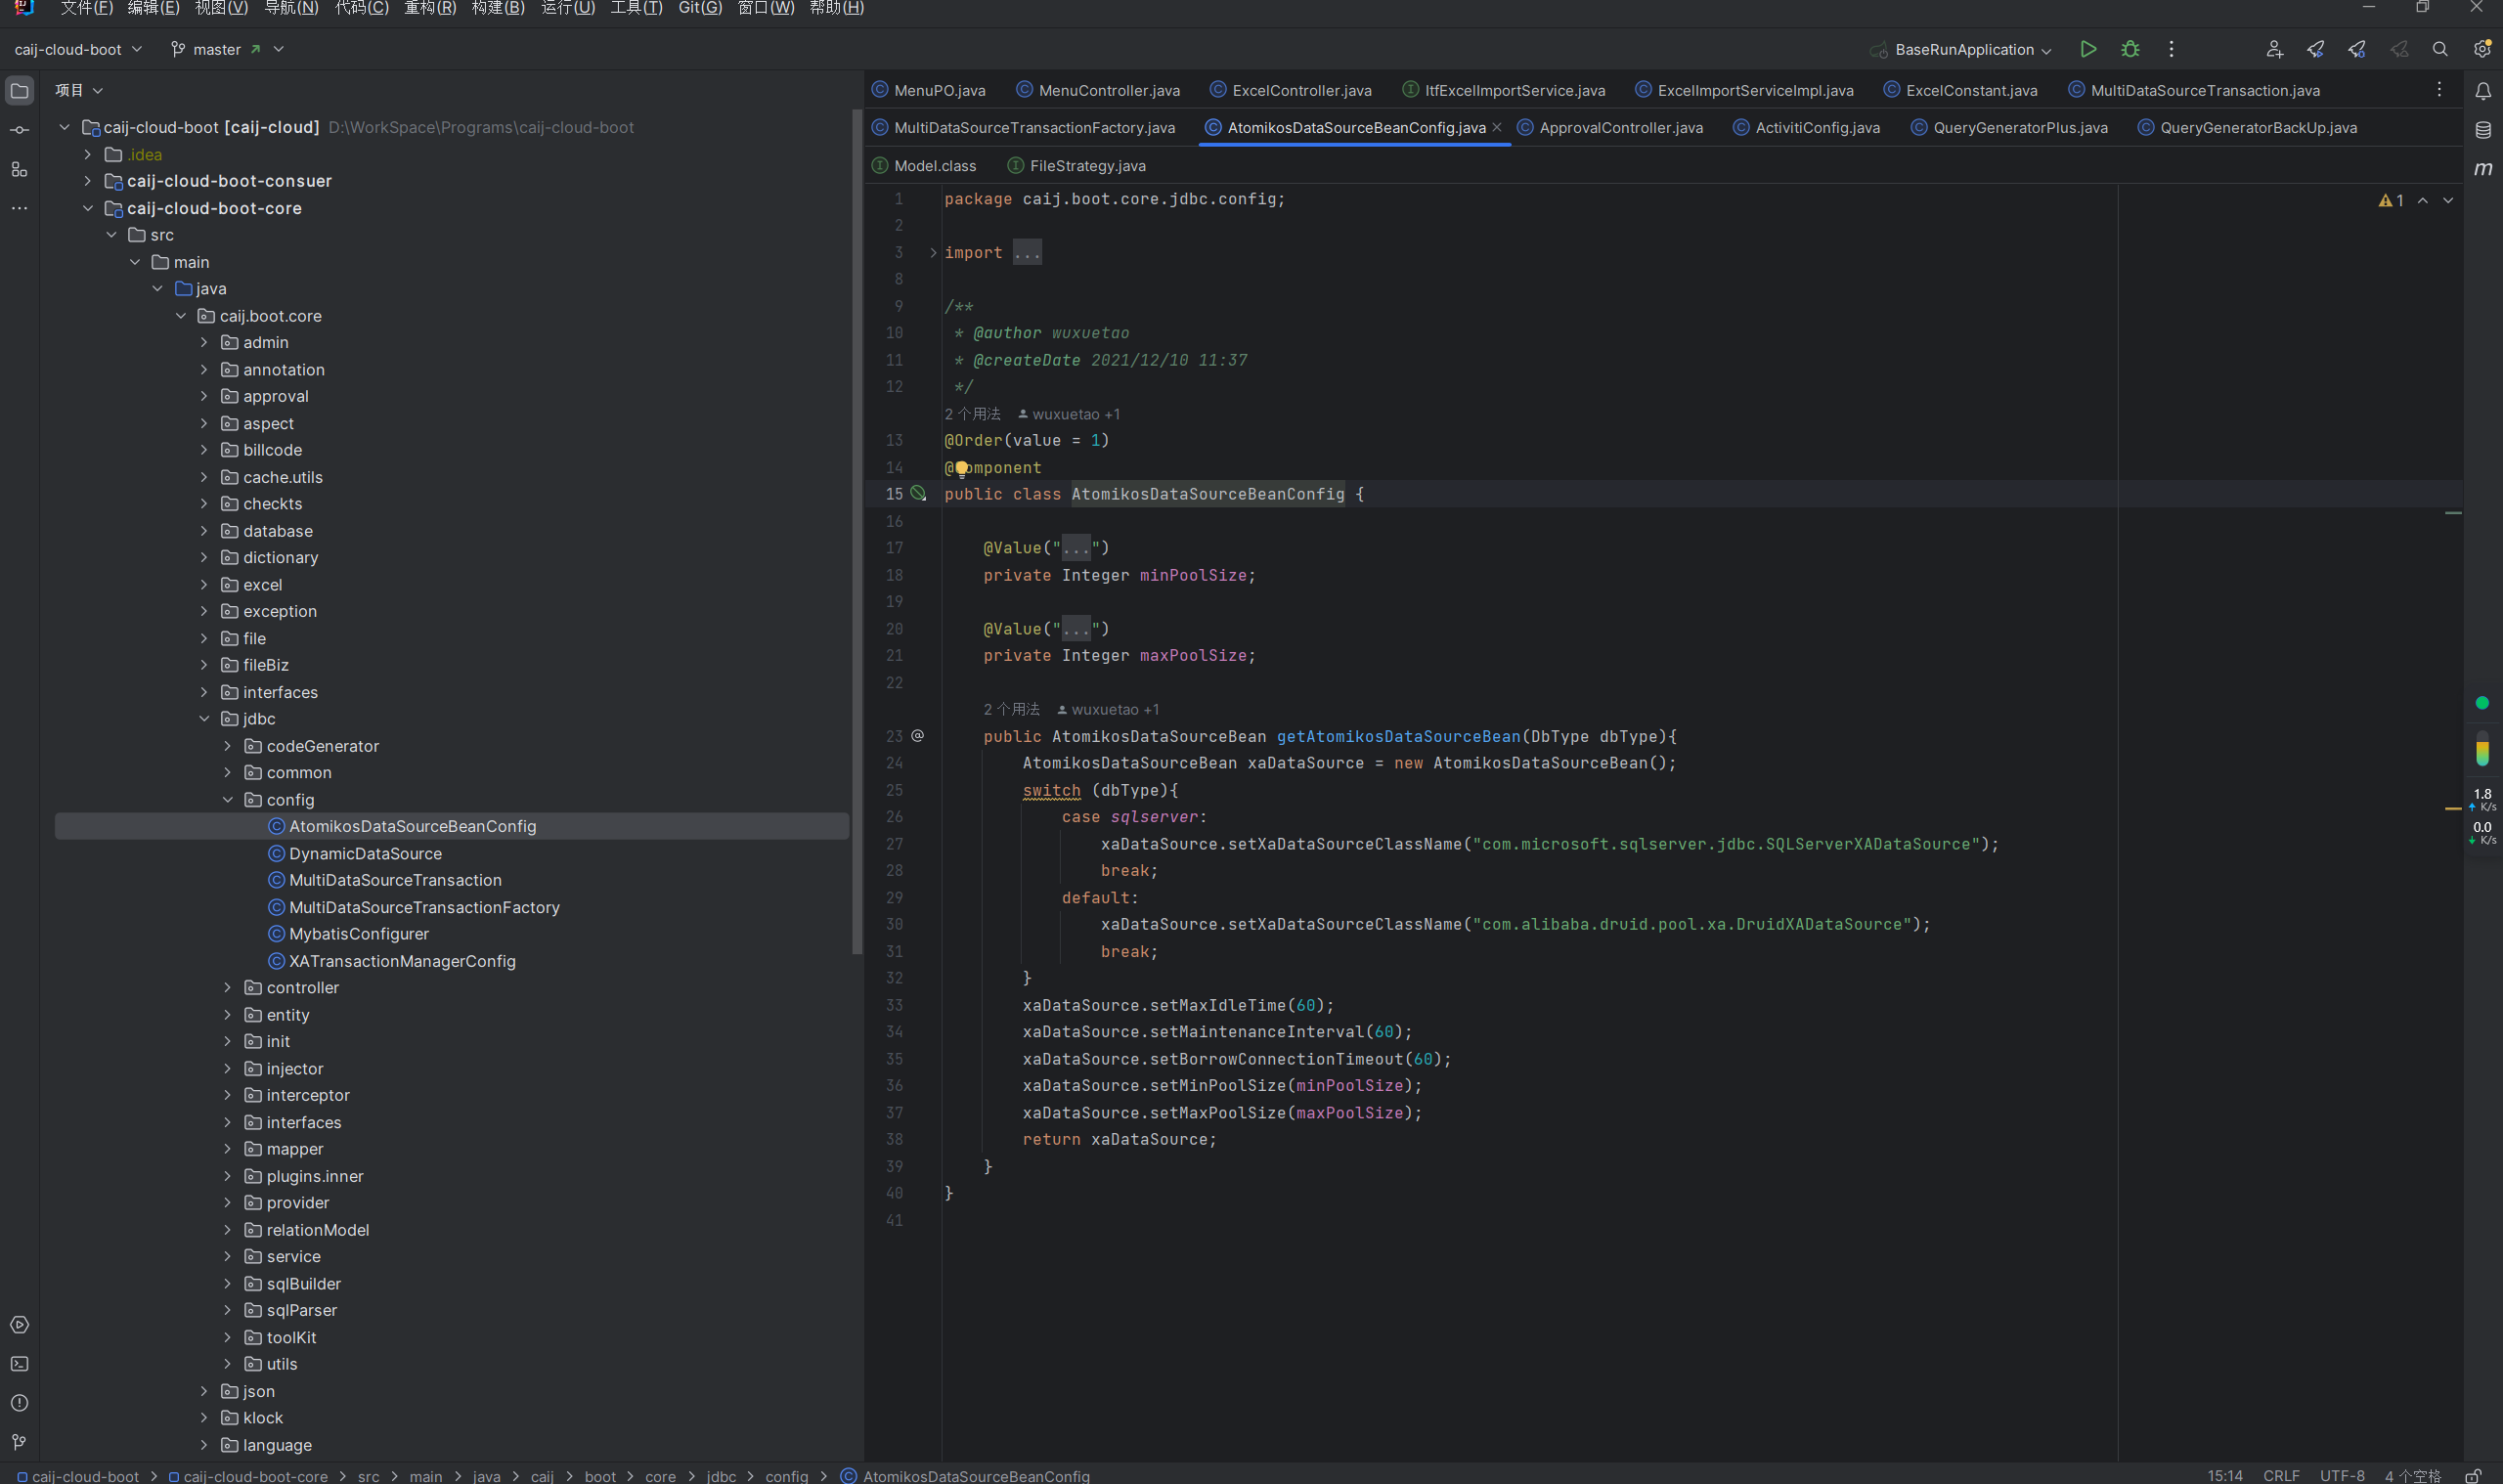This screenshot has height=1484, width=2503.
Task: Click the Search Everywhere magnifier icon
Action: click(2440, 49)
